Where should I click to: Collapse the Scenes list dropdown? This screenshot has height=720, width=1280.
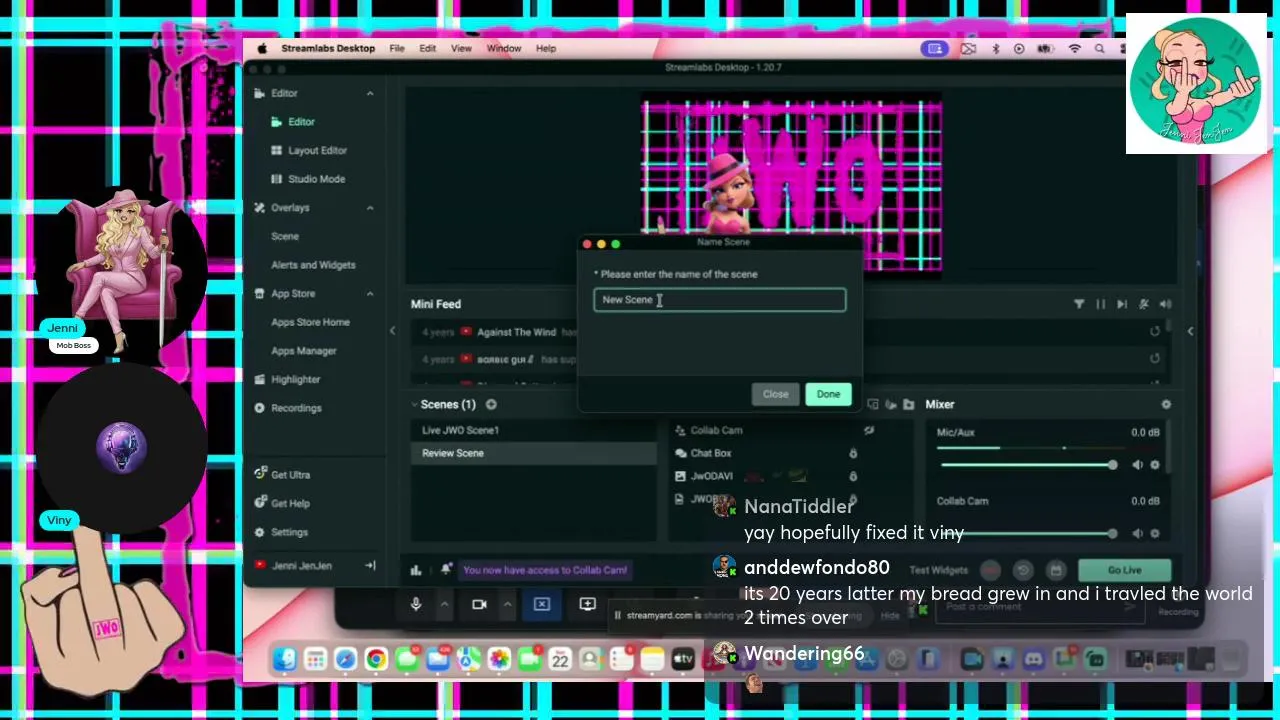click(x=415, y=405)
